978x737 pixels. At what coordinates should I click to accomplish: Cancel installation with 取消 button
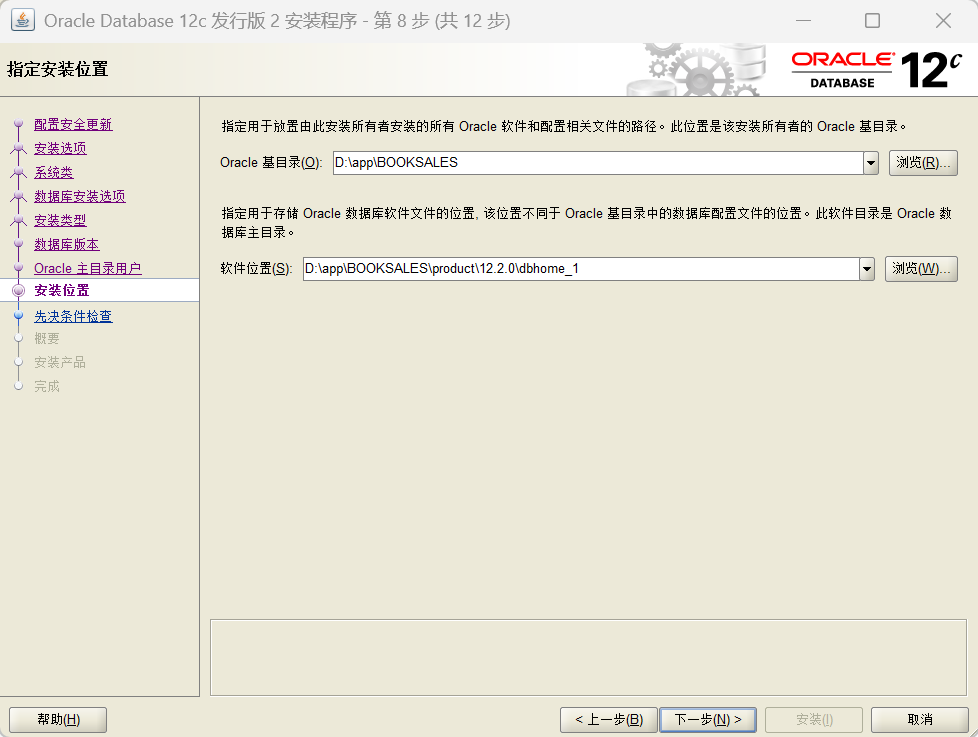[x=920, y=720]
